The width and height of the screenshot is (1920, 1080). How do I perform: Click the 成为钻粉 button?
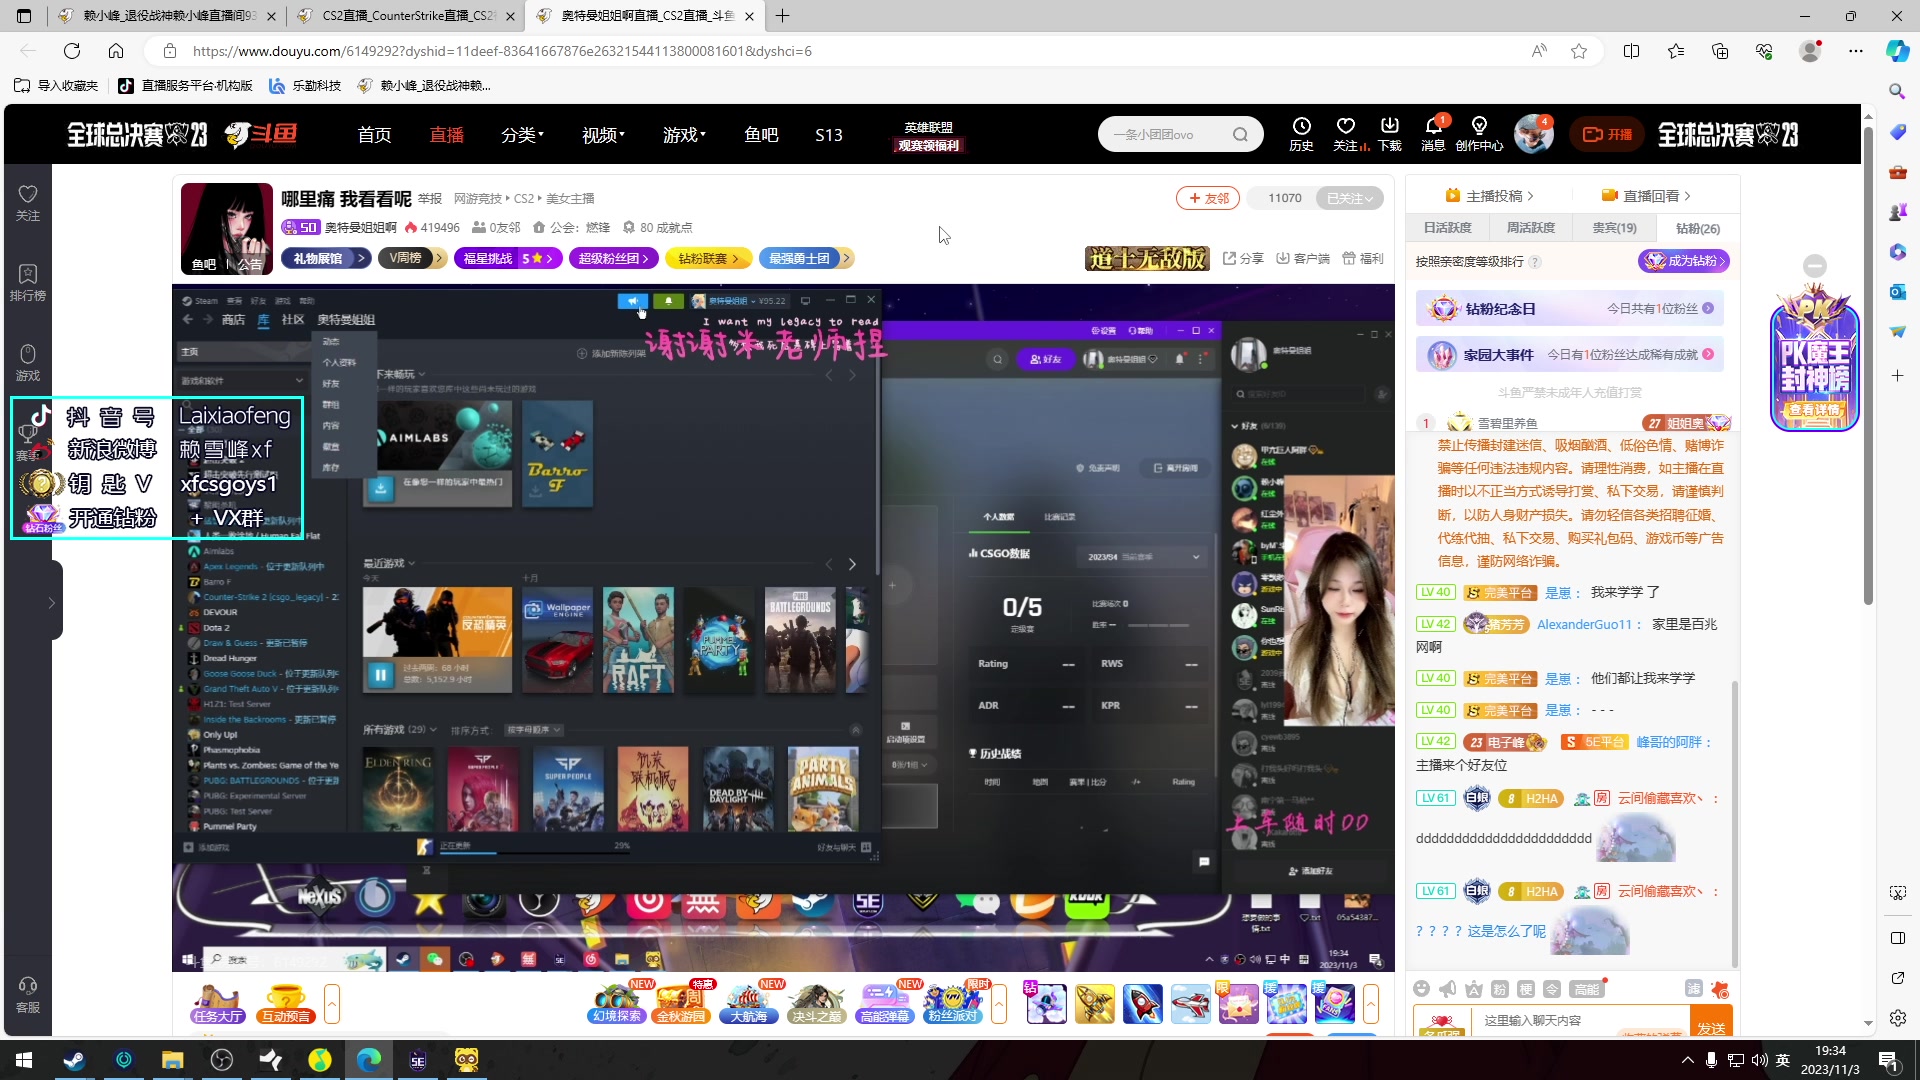tap(1683, 261)
